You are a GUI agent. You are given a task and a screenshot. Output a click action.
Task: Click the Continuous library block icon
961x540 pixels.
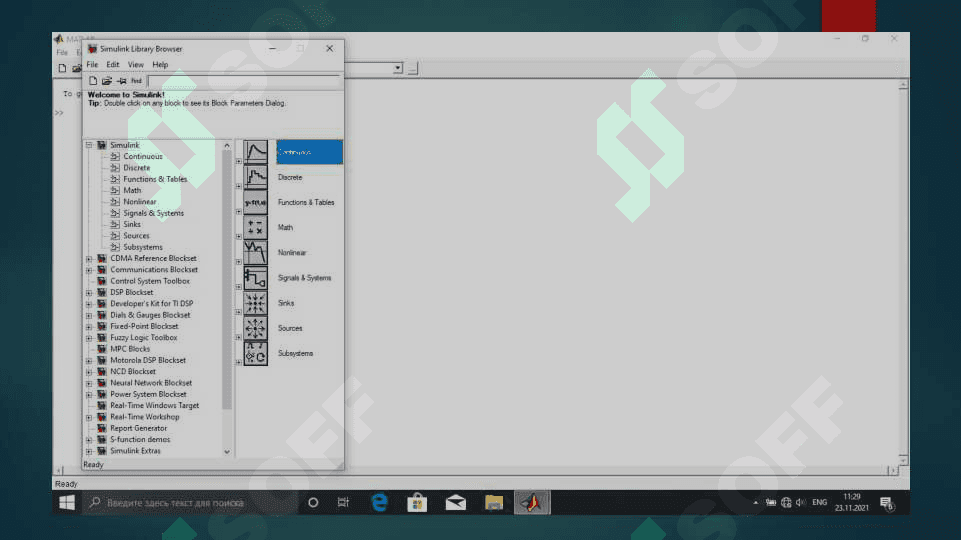click(256, 152)
